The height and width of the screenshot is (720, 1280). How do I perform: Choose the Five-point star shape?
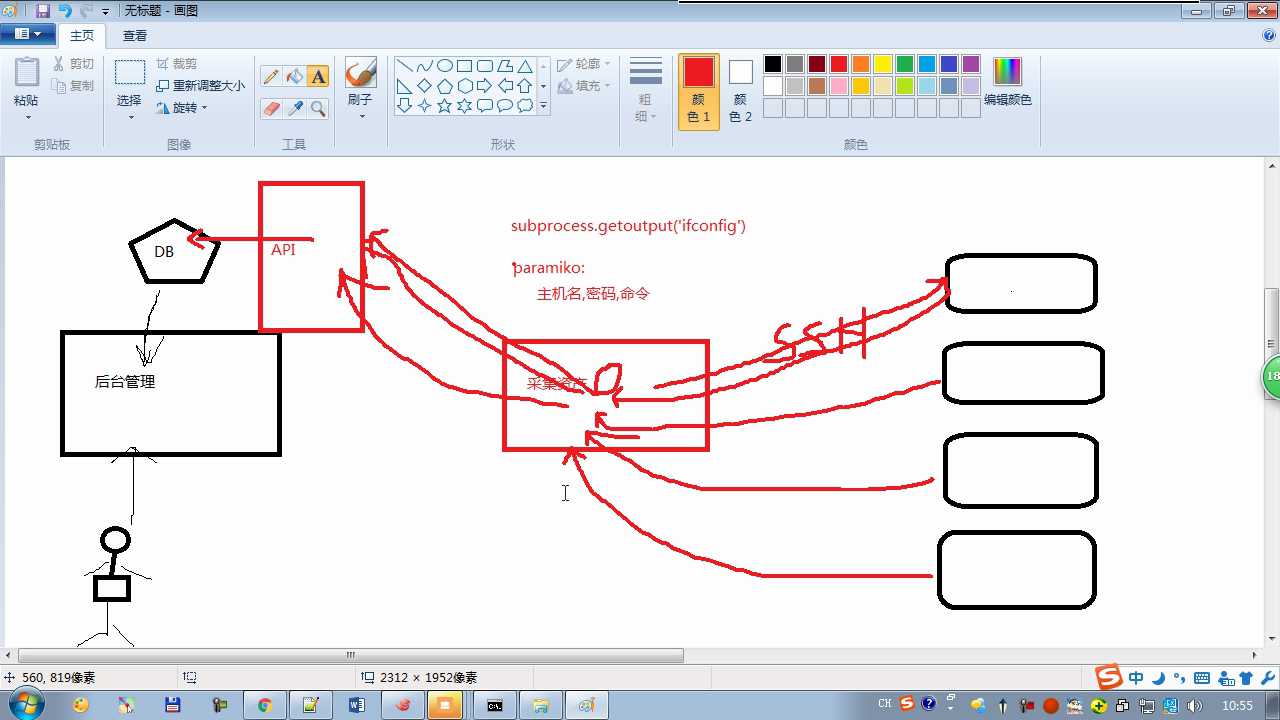[x=445, y=106]
